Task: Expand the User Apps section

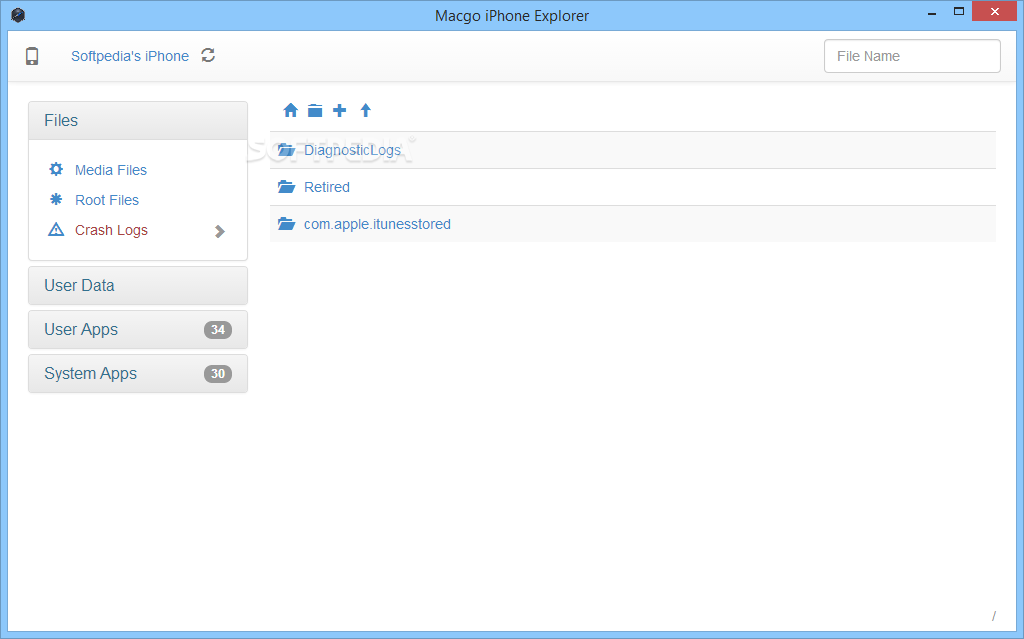Action: pyautogui.click(x=138, y=329)
